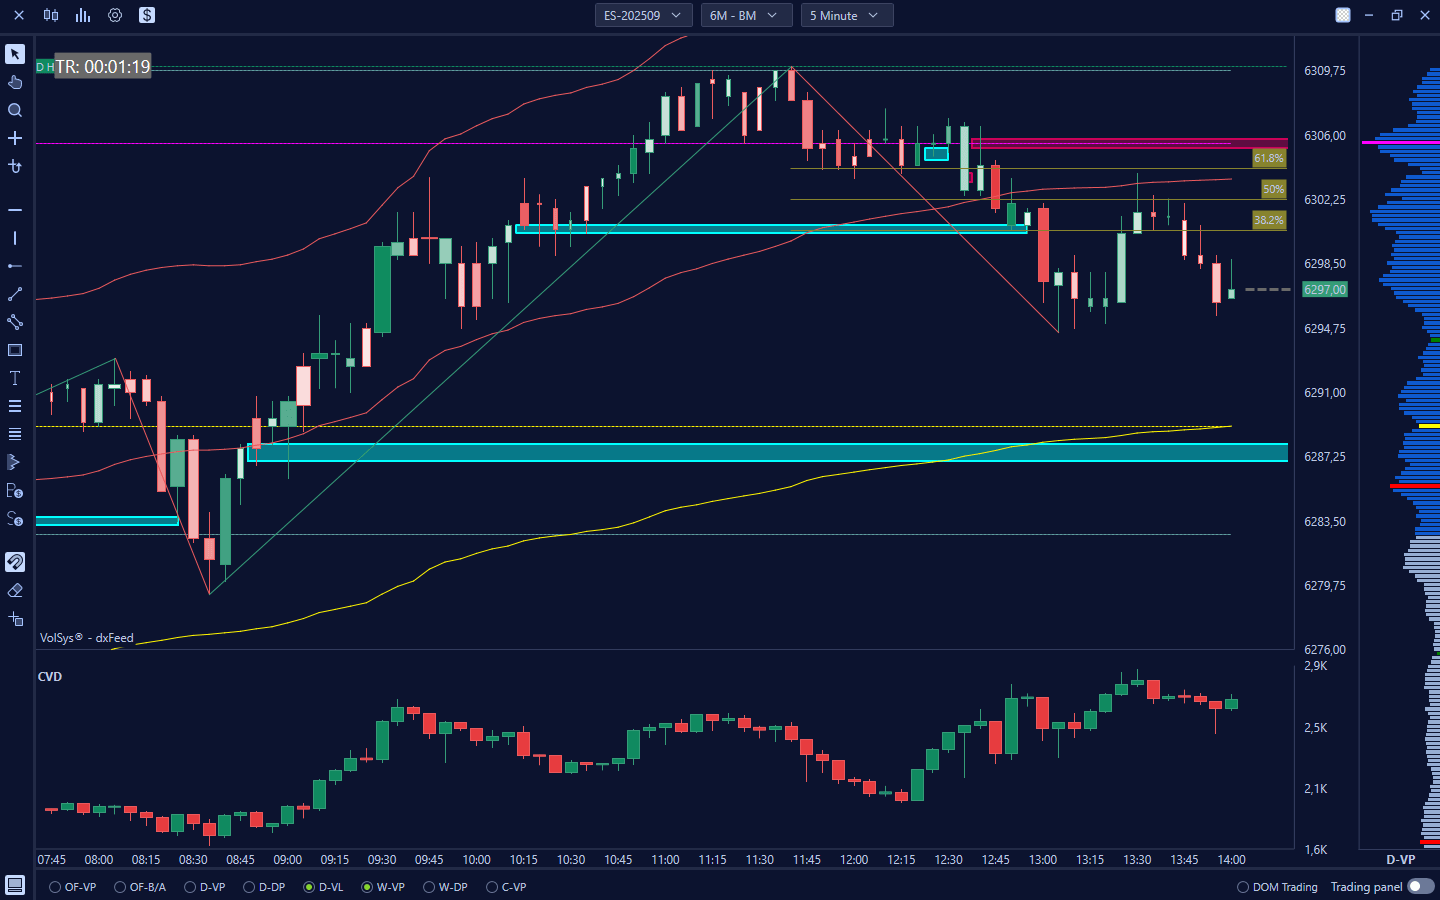The height and width of the screenshot is (900, 1440).
Task: Select the eraser tool
Action: point(15,591)
